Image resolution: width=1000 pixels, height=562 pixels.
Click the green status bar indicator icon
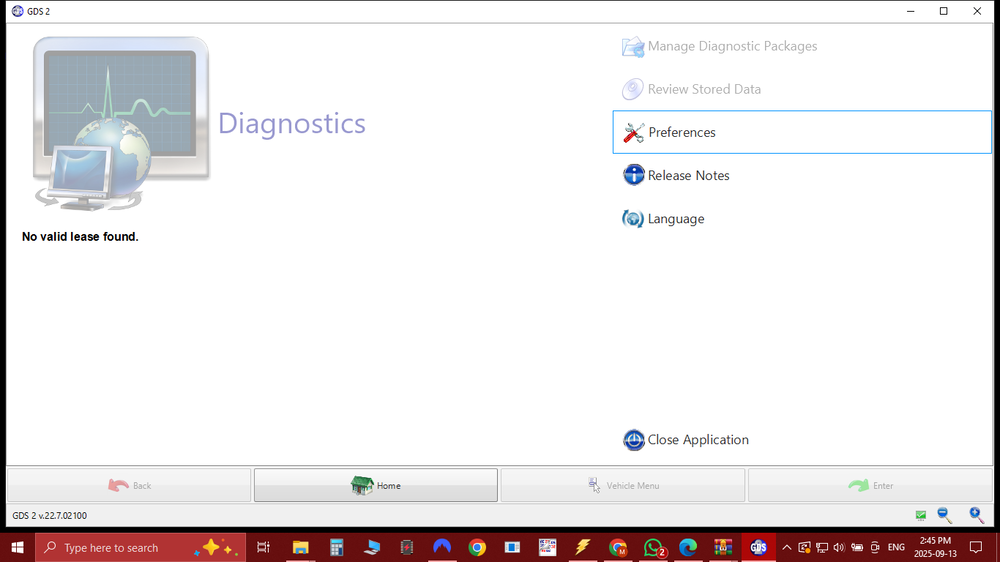pos(920,515)
